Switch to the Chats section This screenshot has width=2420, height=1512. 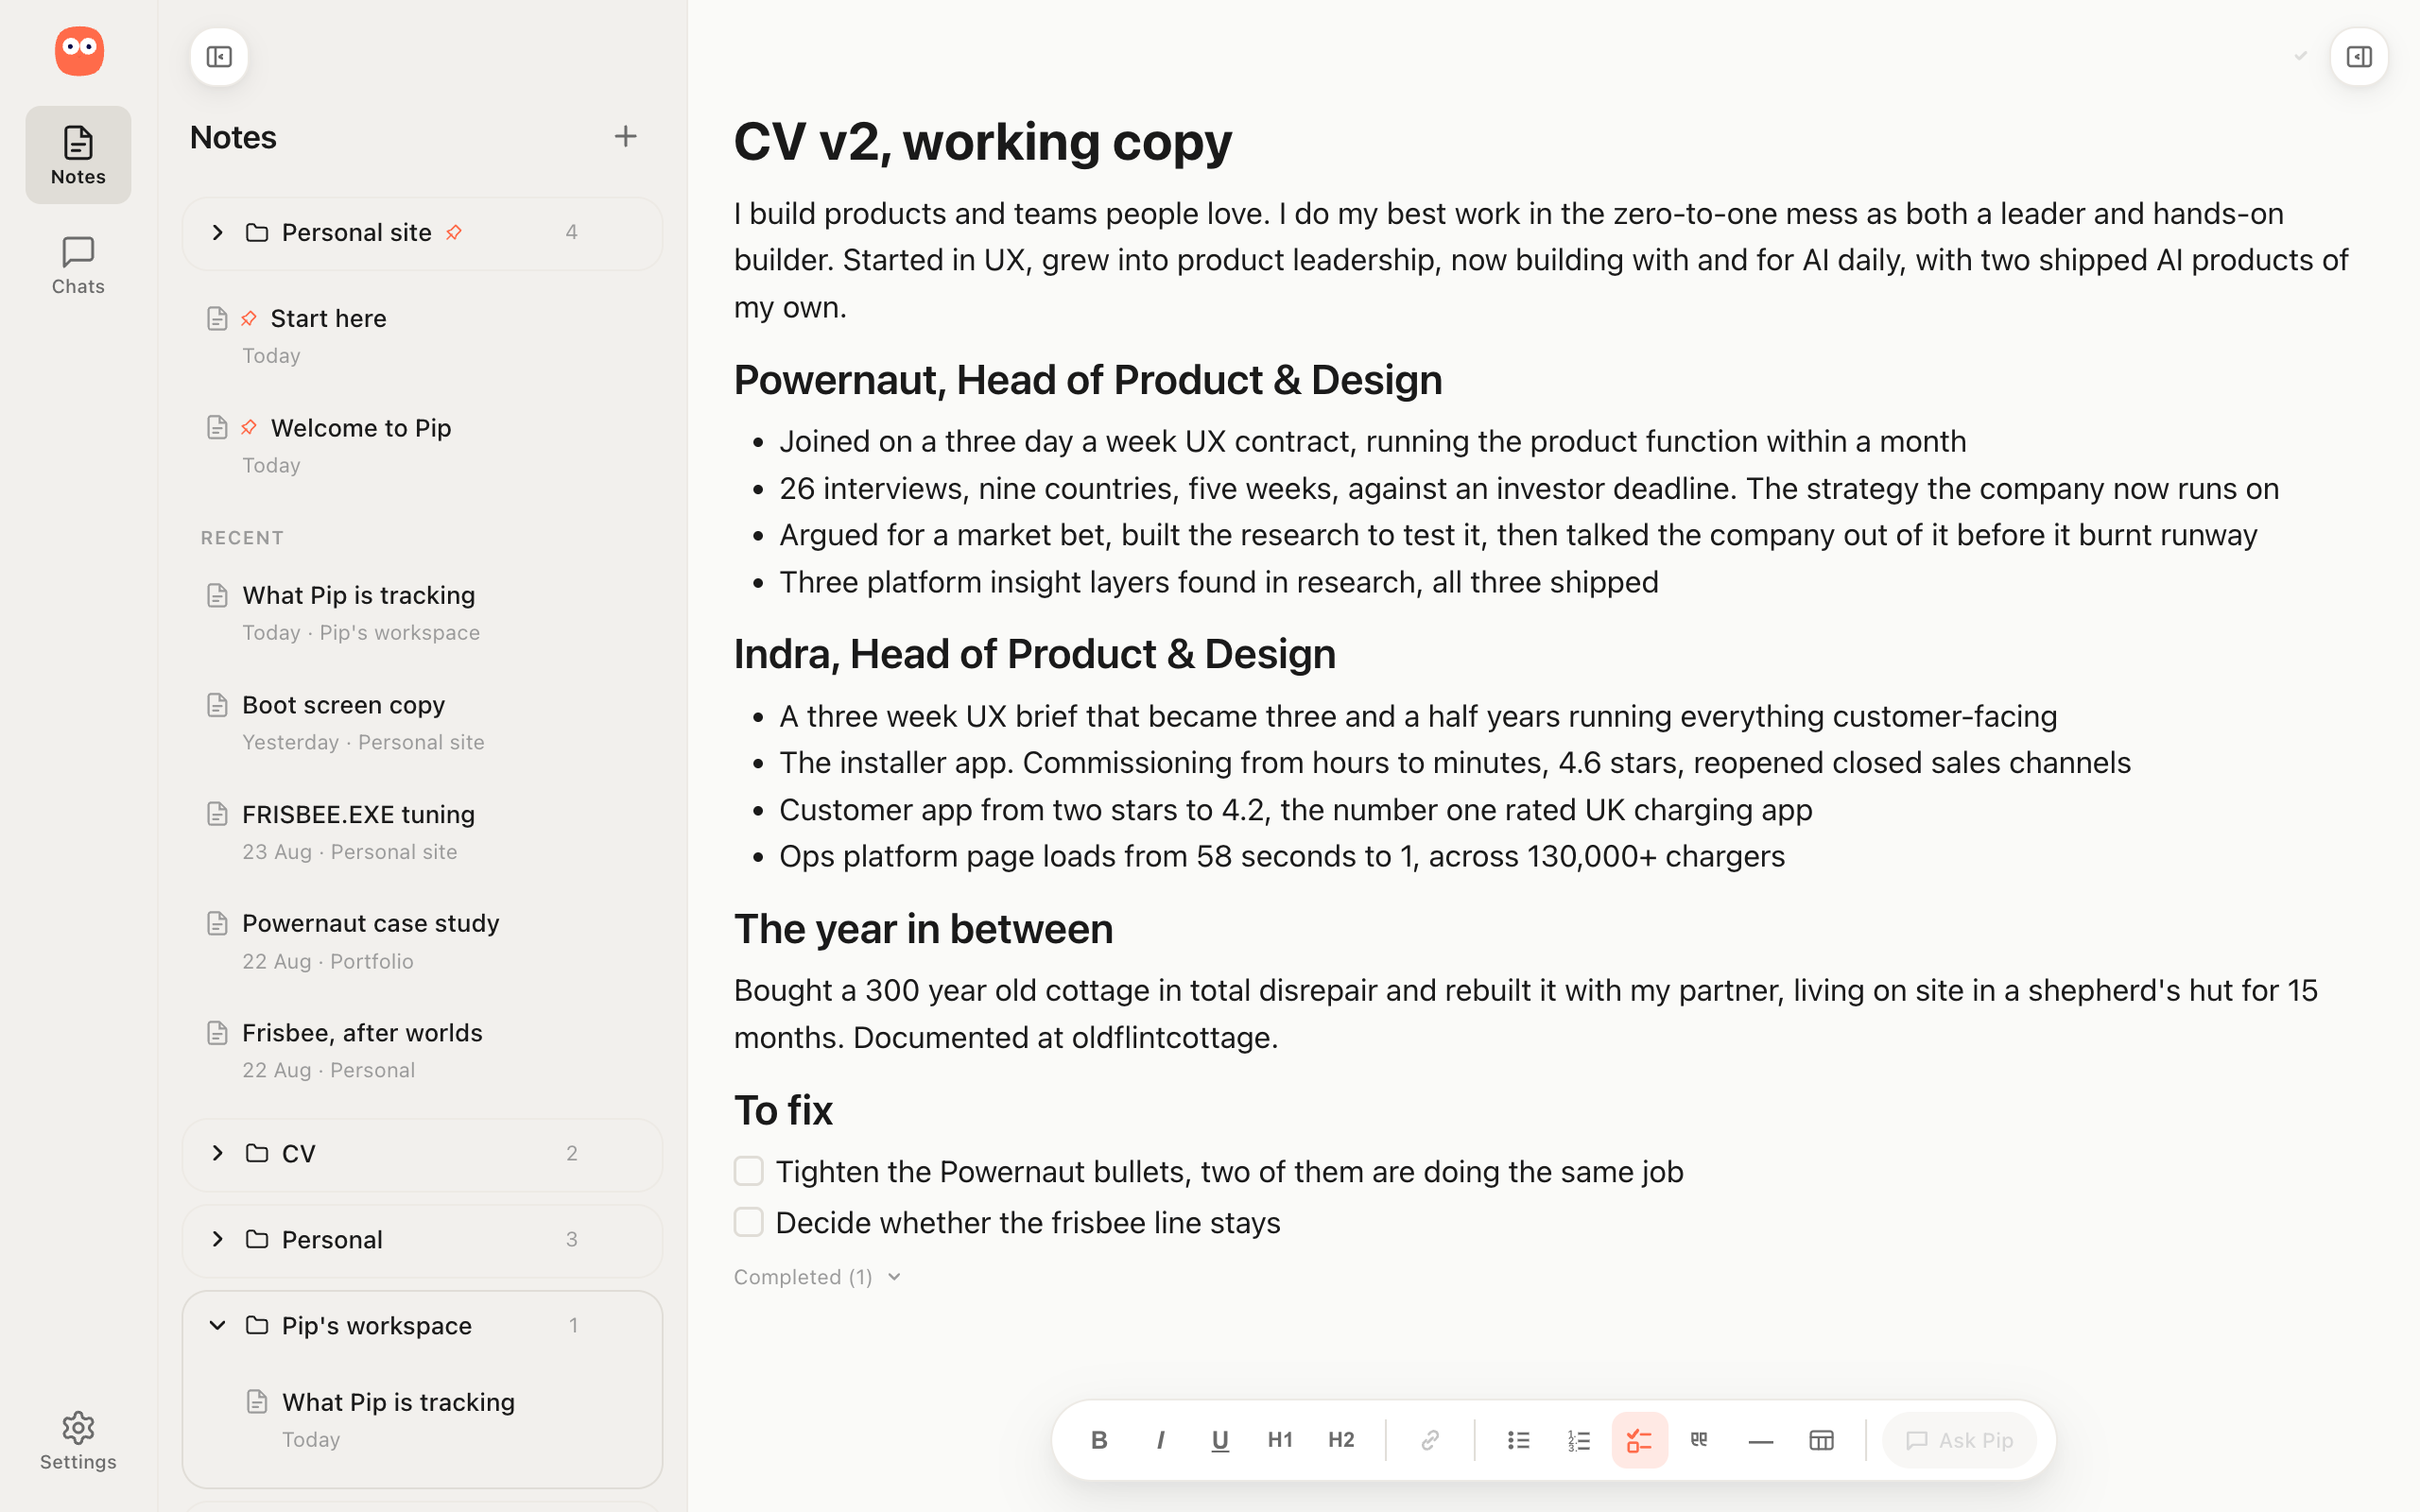point(78,265)
